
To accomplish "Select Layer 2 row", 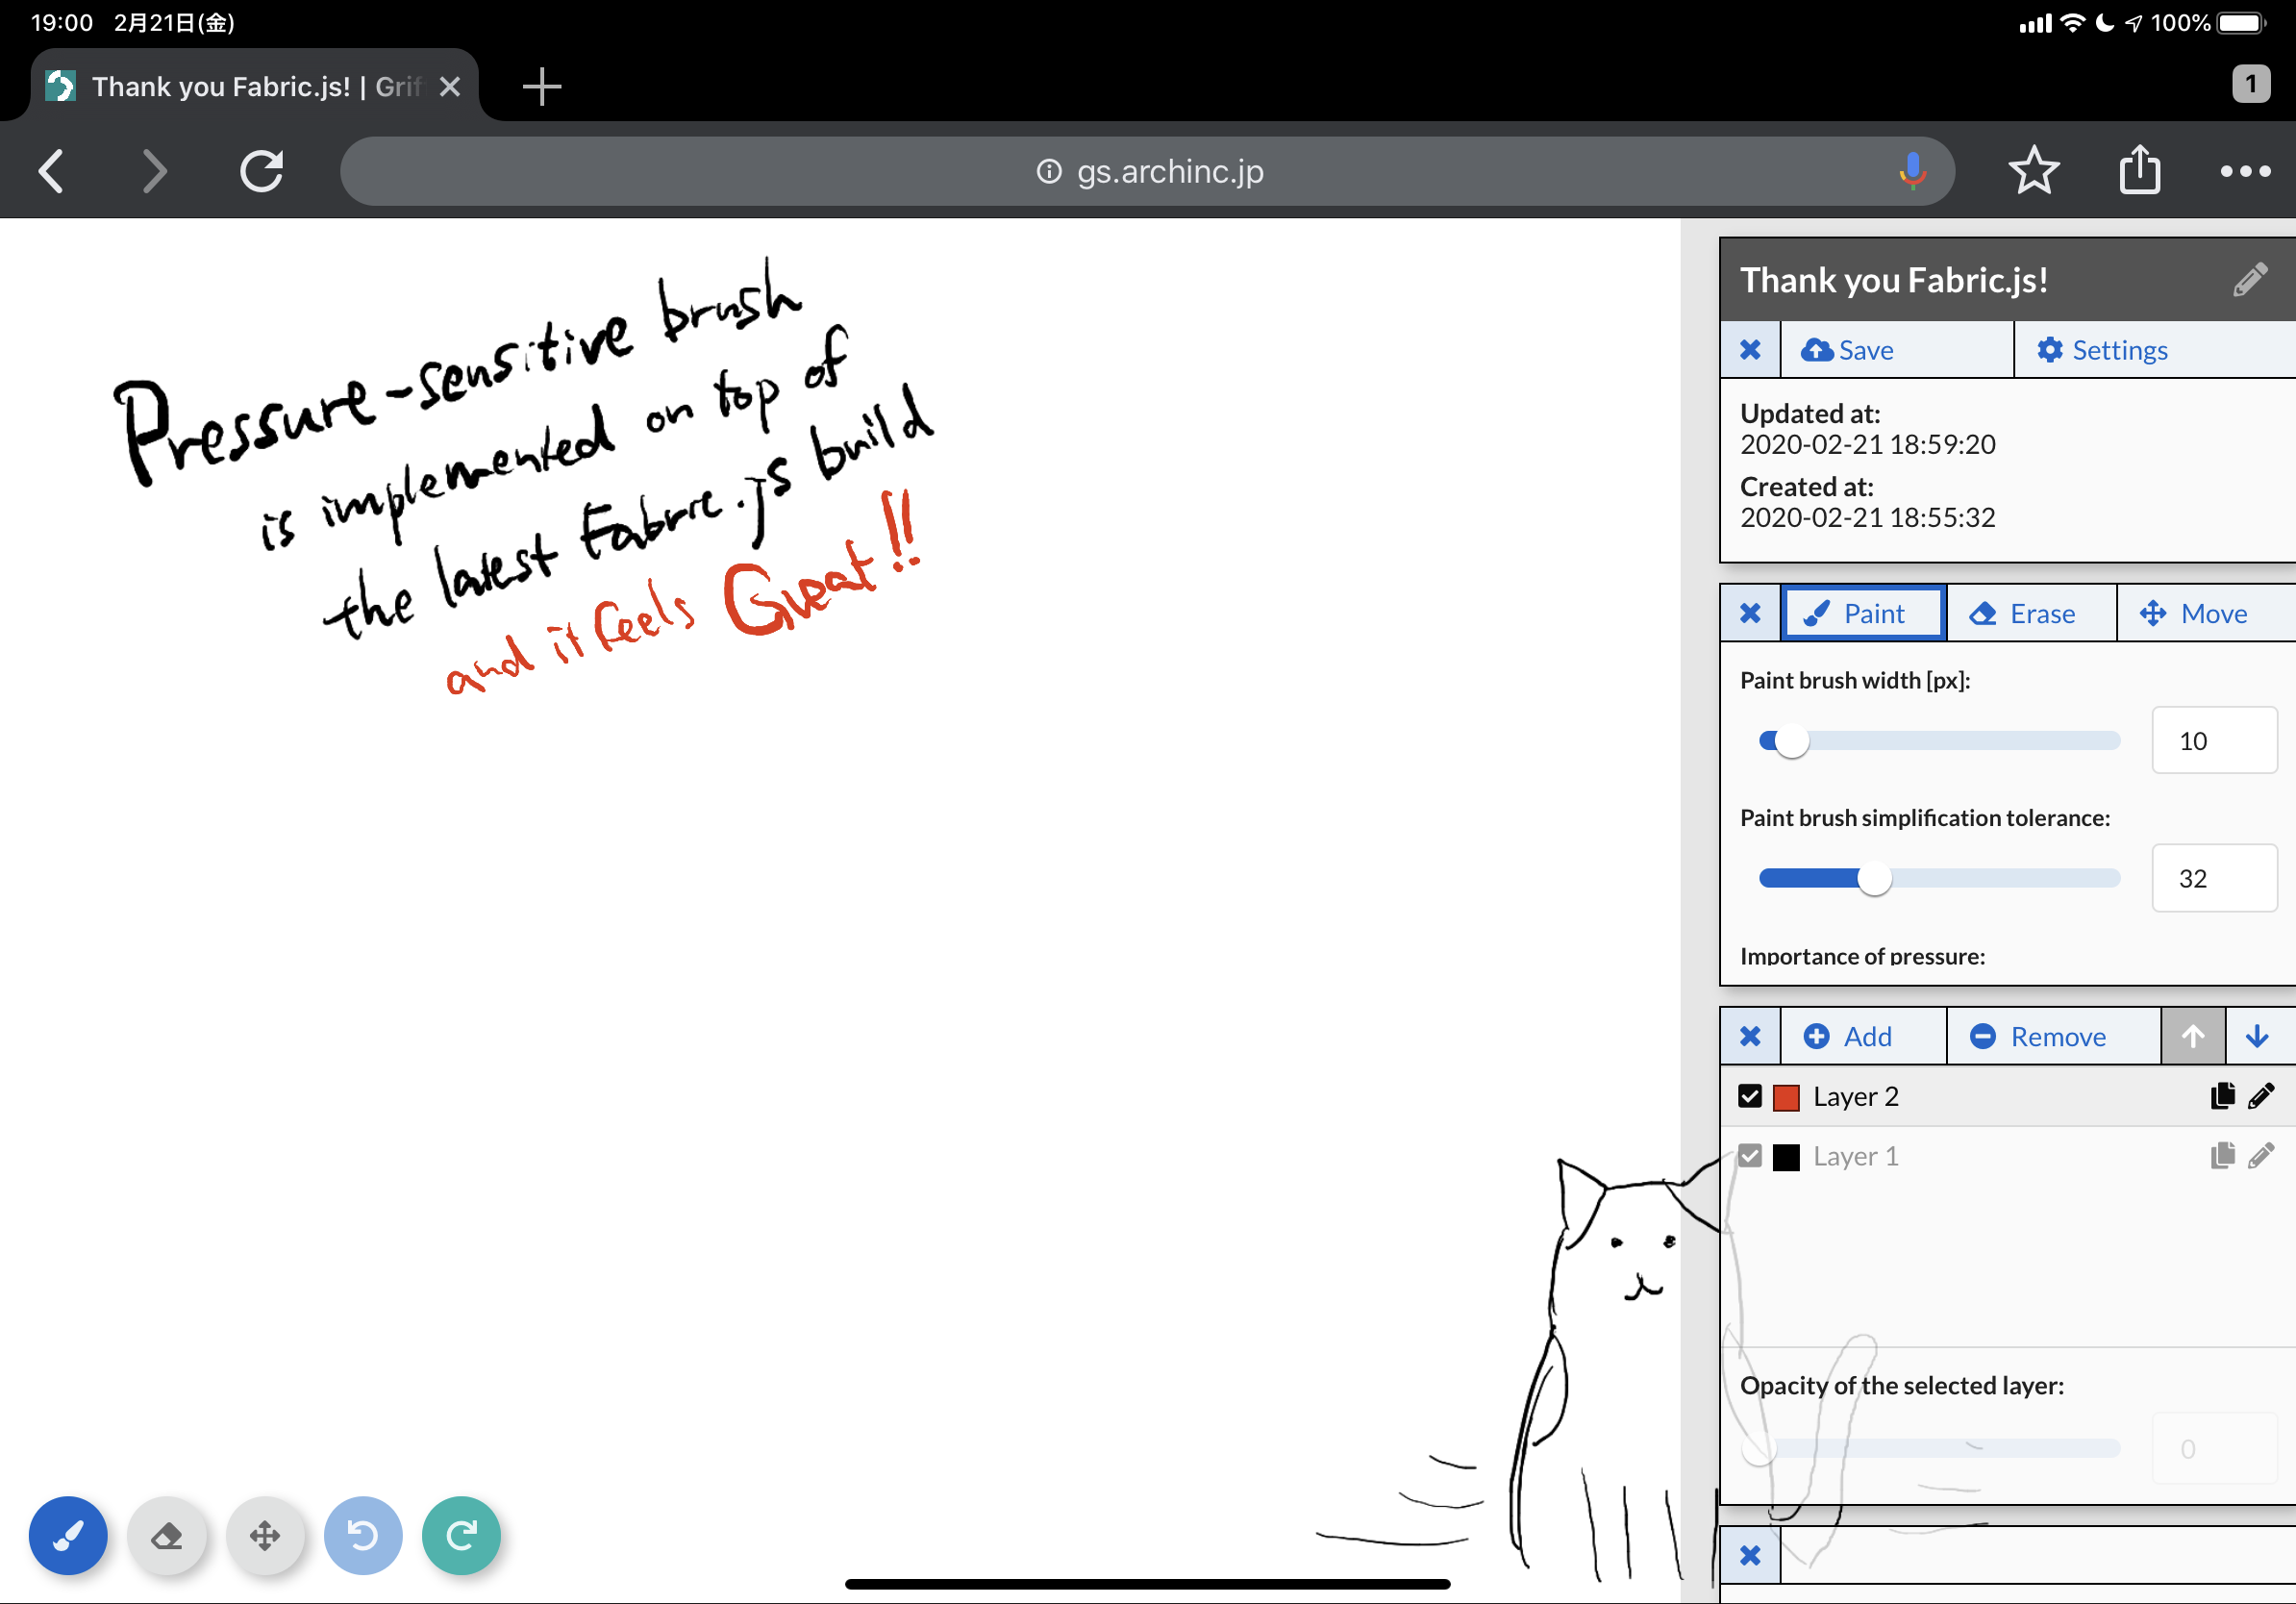I will 2008,1097.
